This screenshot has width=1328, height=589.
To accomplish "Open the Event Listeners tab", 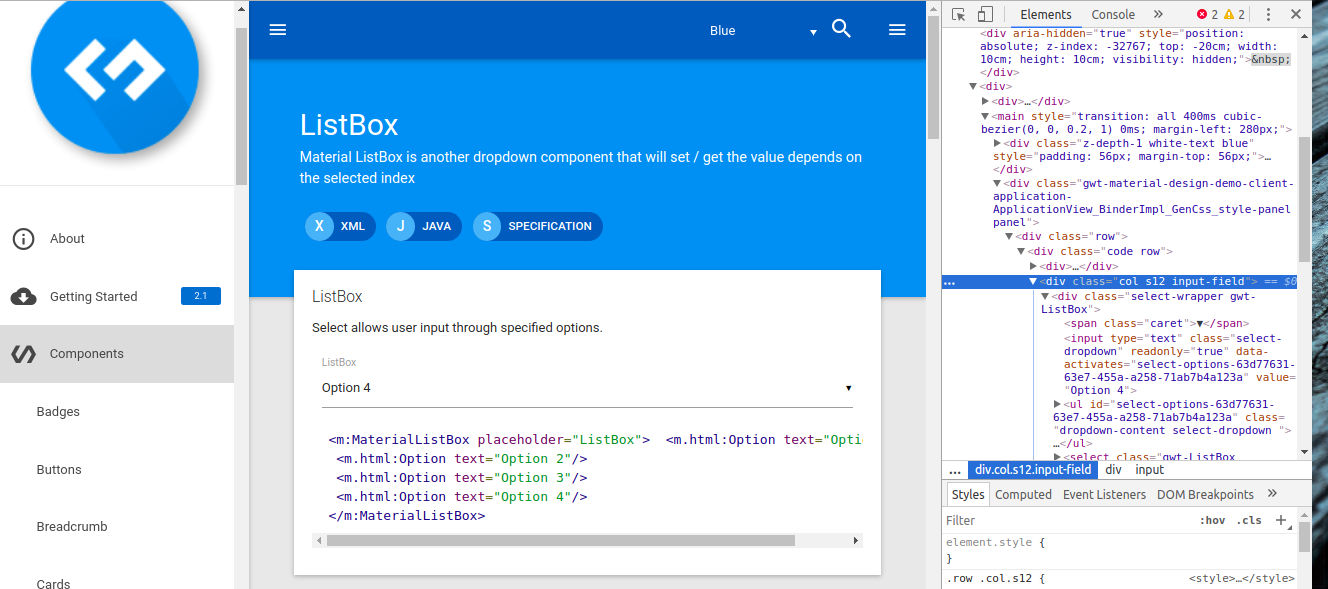I will [x=1104, y=494].
